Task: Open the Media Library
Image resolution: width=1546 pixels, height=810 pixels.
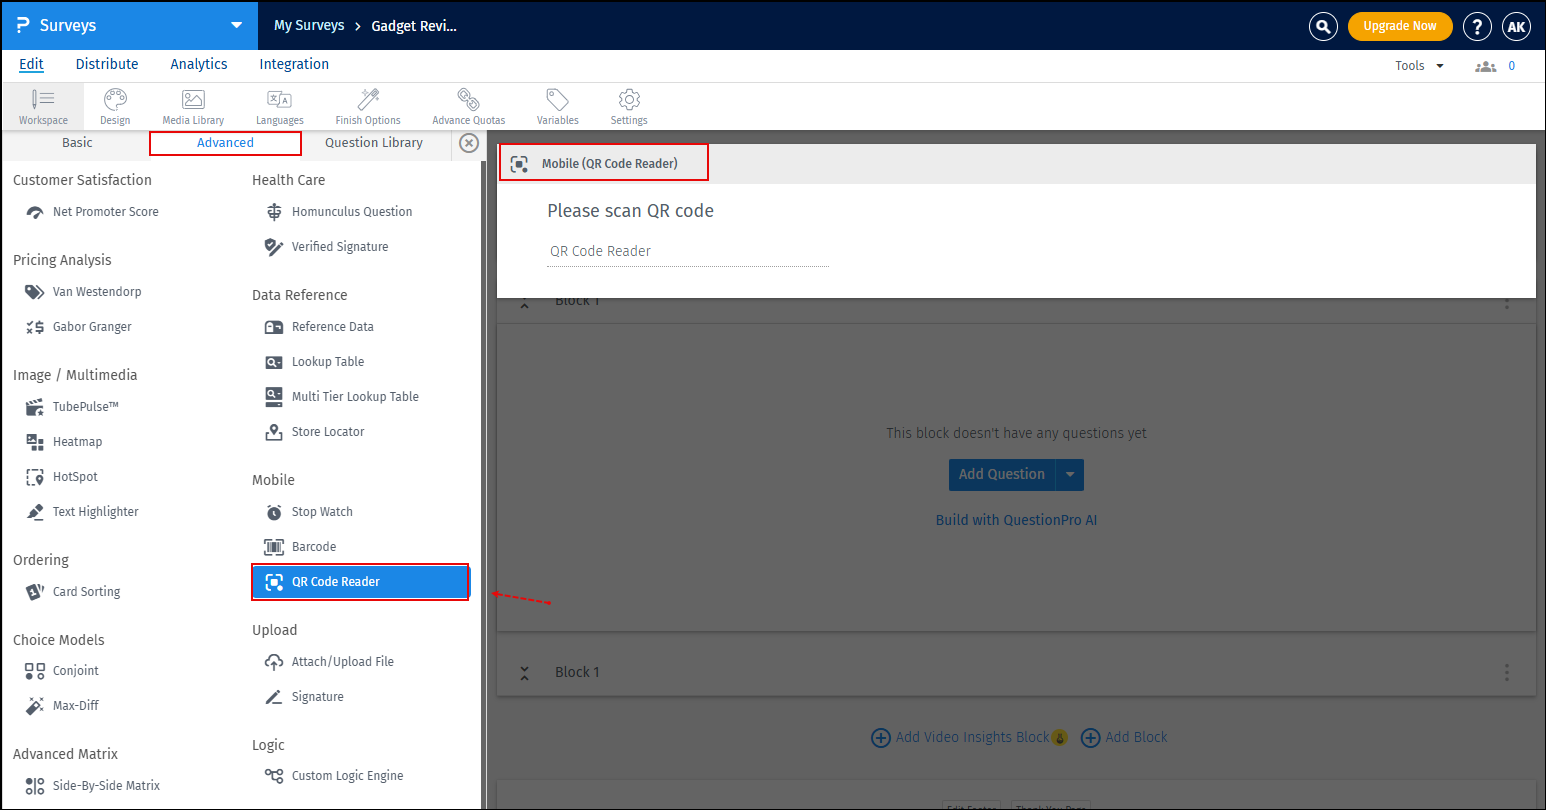Action: tap(192, 106)
